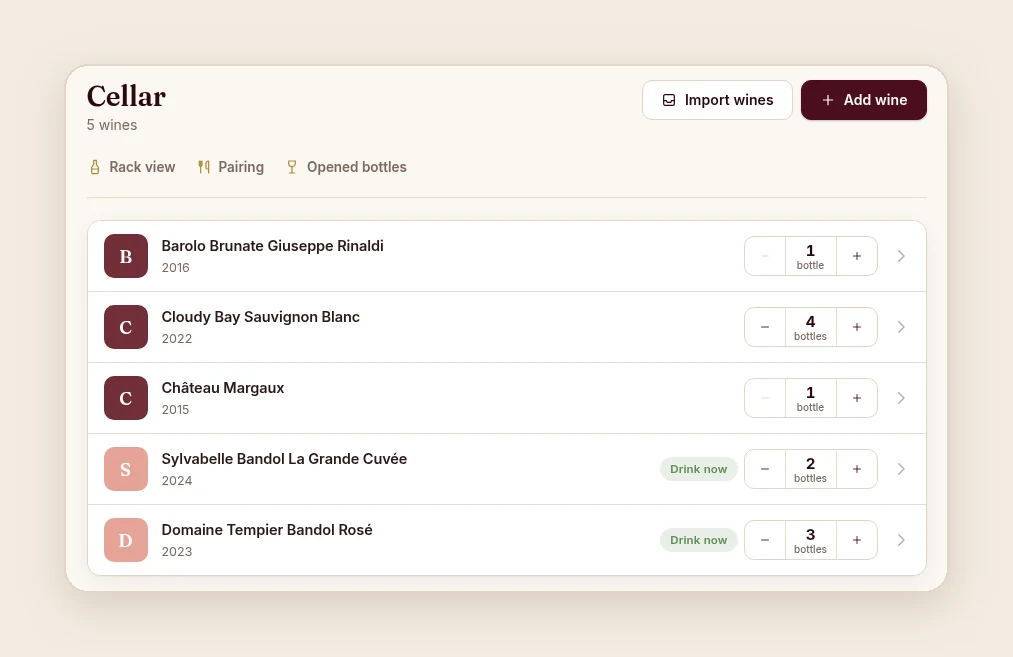This screenshot has width=1013, height=657.
Task: Decrease Cloudy Bay Sauvignon Blanc bottles
Action: [x=765, y=327]
